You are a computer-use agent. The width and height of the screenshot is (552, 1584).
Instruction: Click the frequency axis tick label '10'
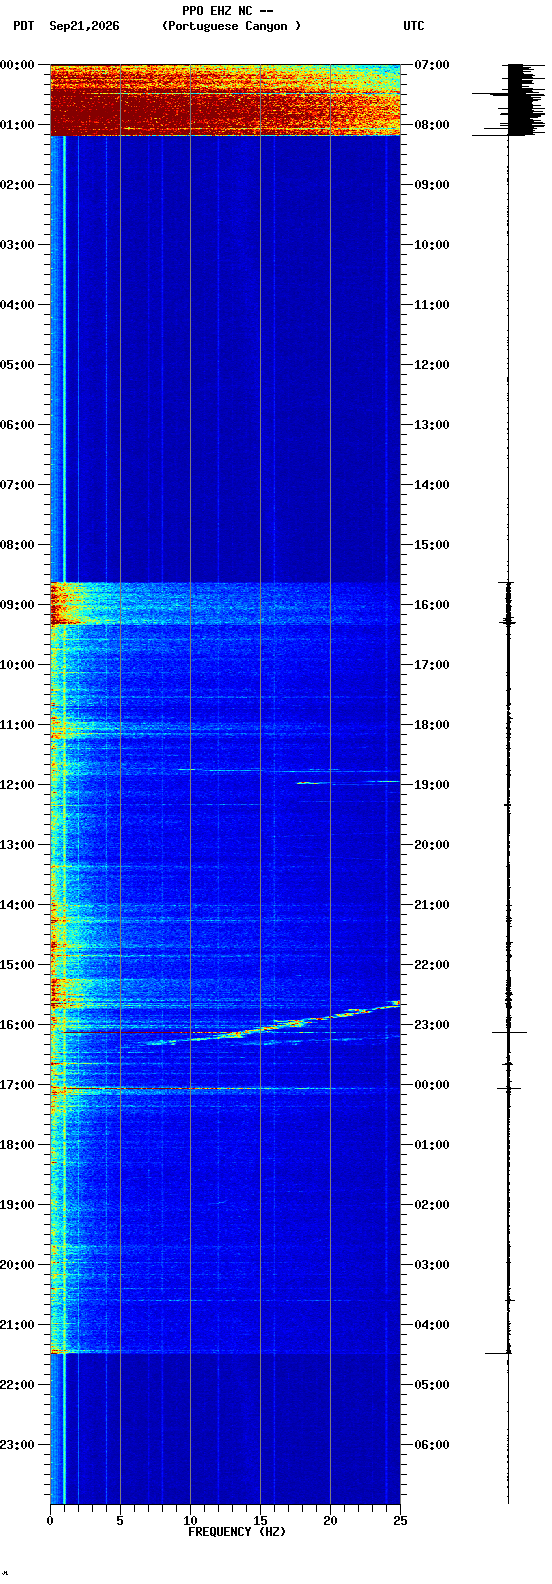pyautogui.click(x=190, y=1521)
